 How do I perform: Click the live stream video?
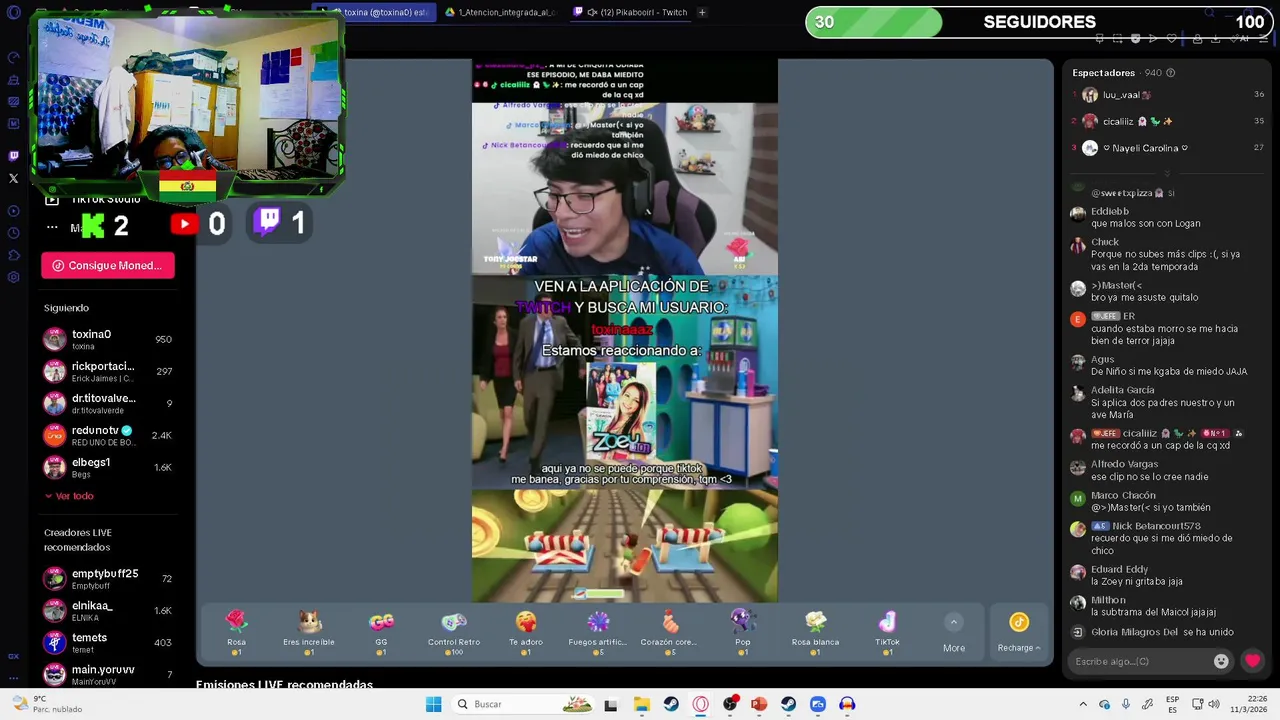pyautogui.click(x=625, y=330)
